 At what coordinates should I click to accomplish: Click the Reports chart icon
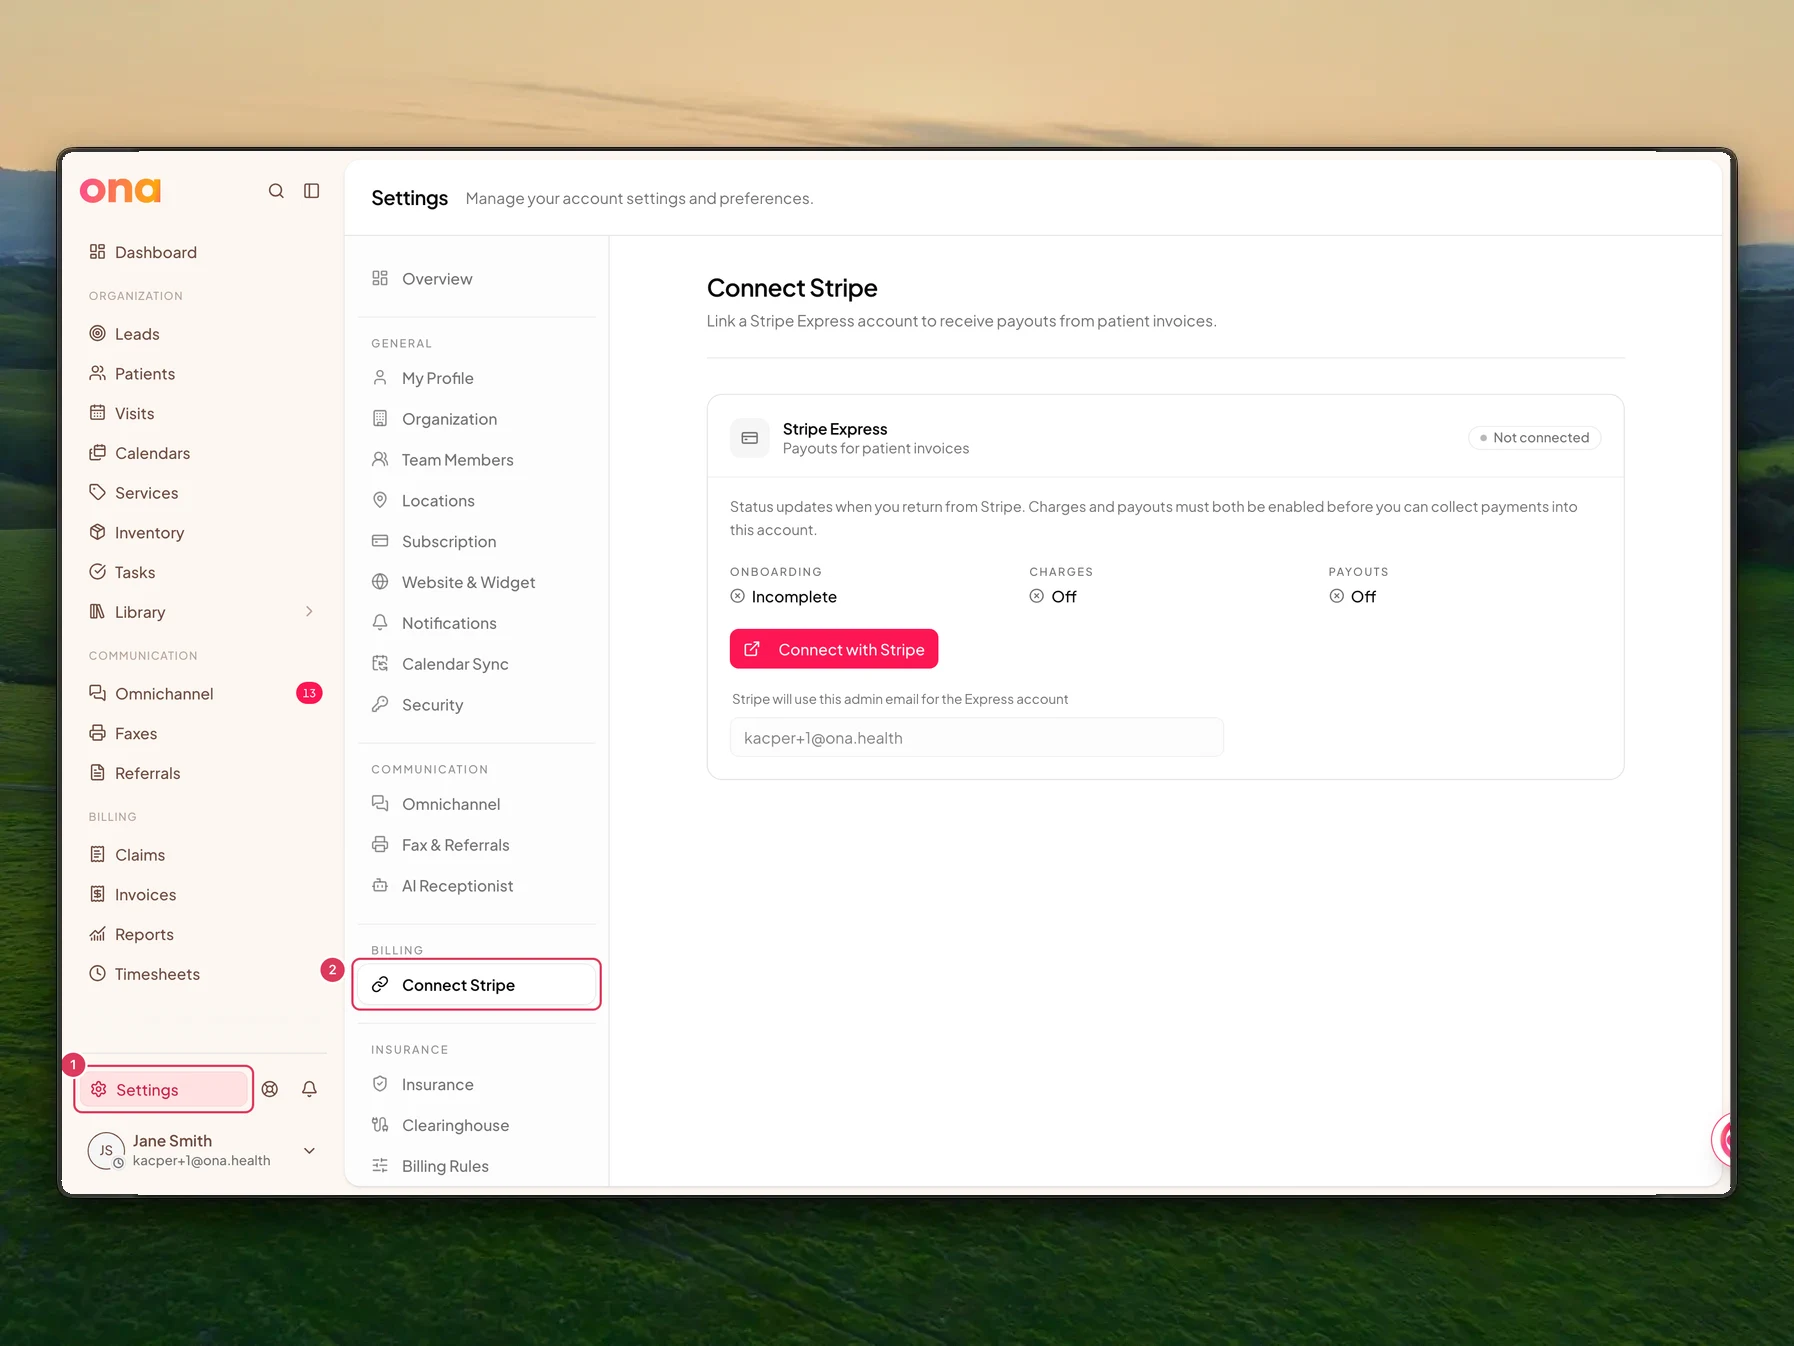[x=97, y=934]
